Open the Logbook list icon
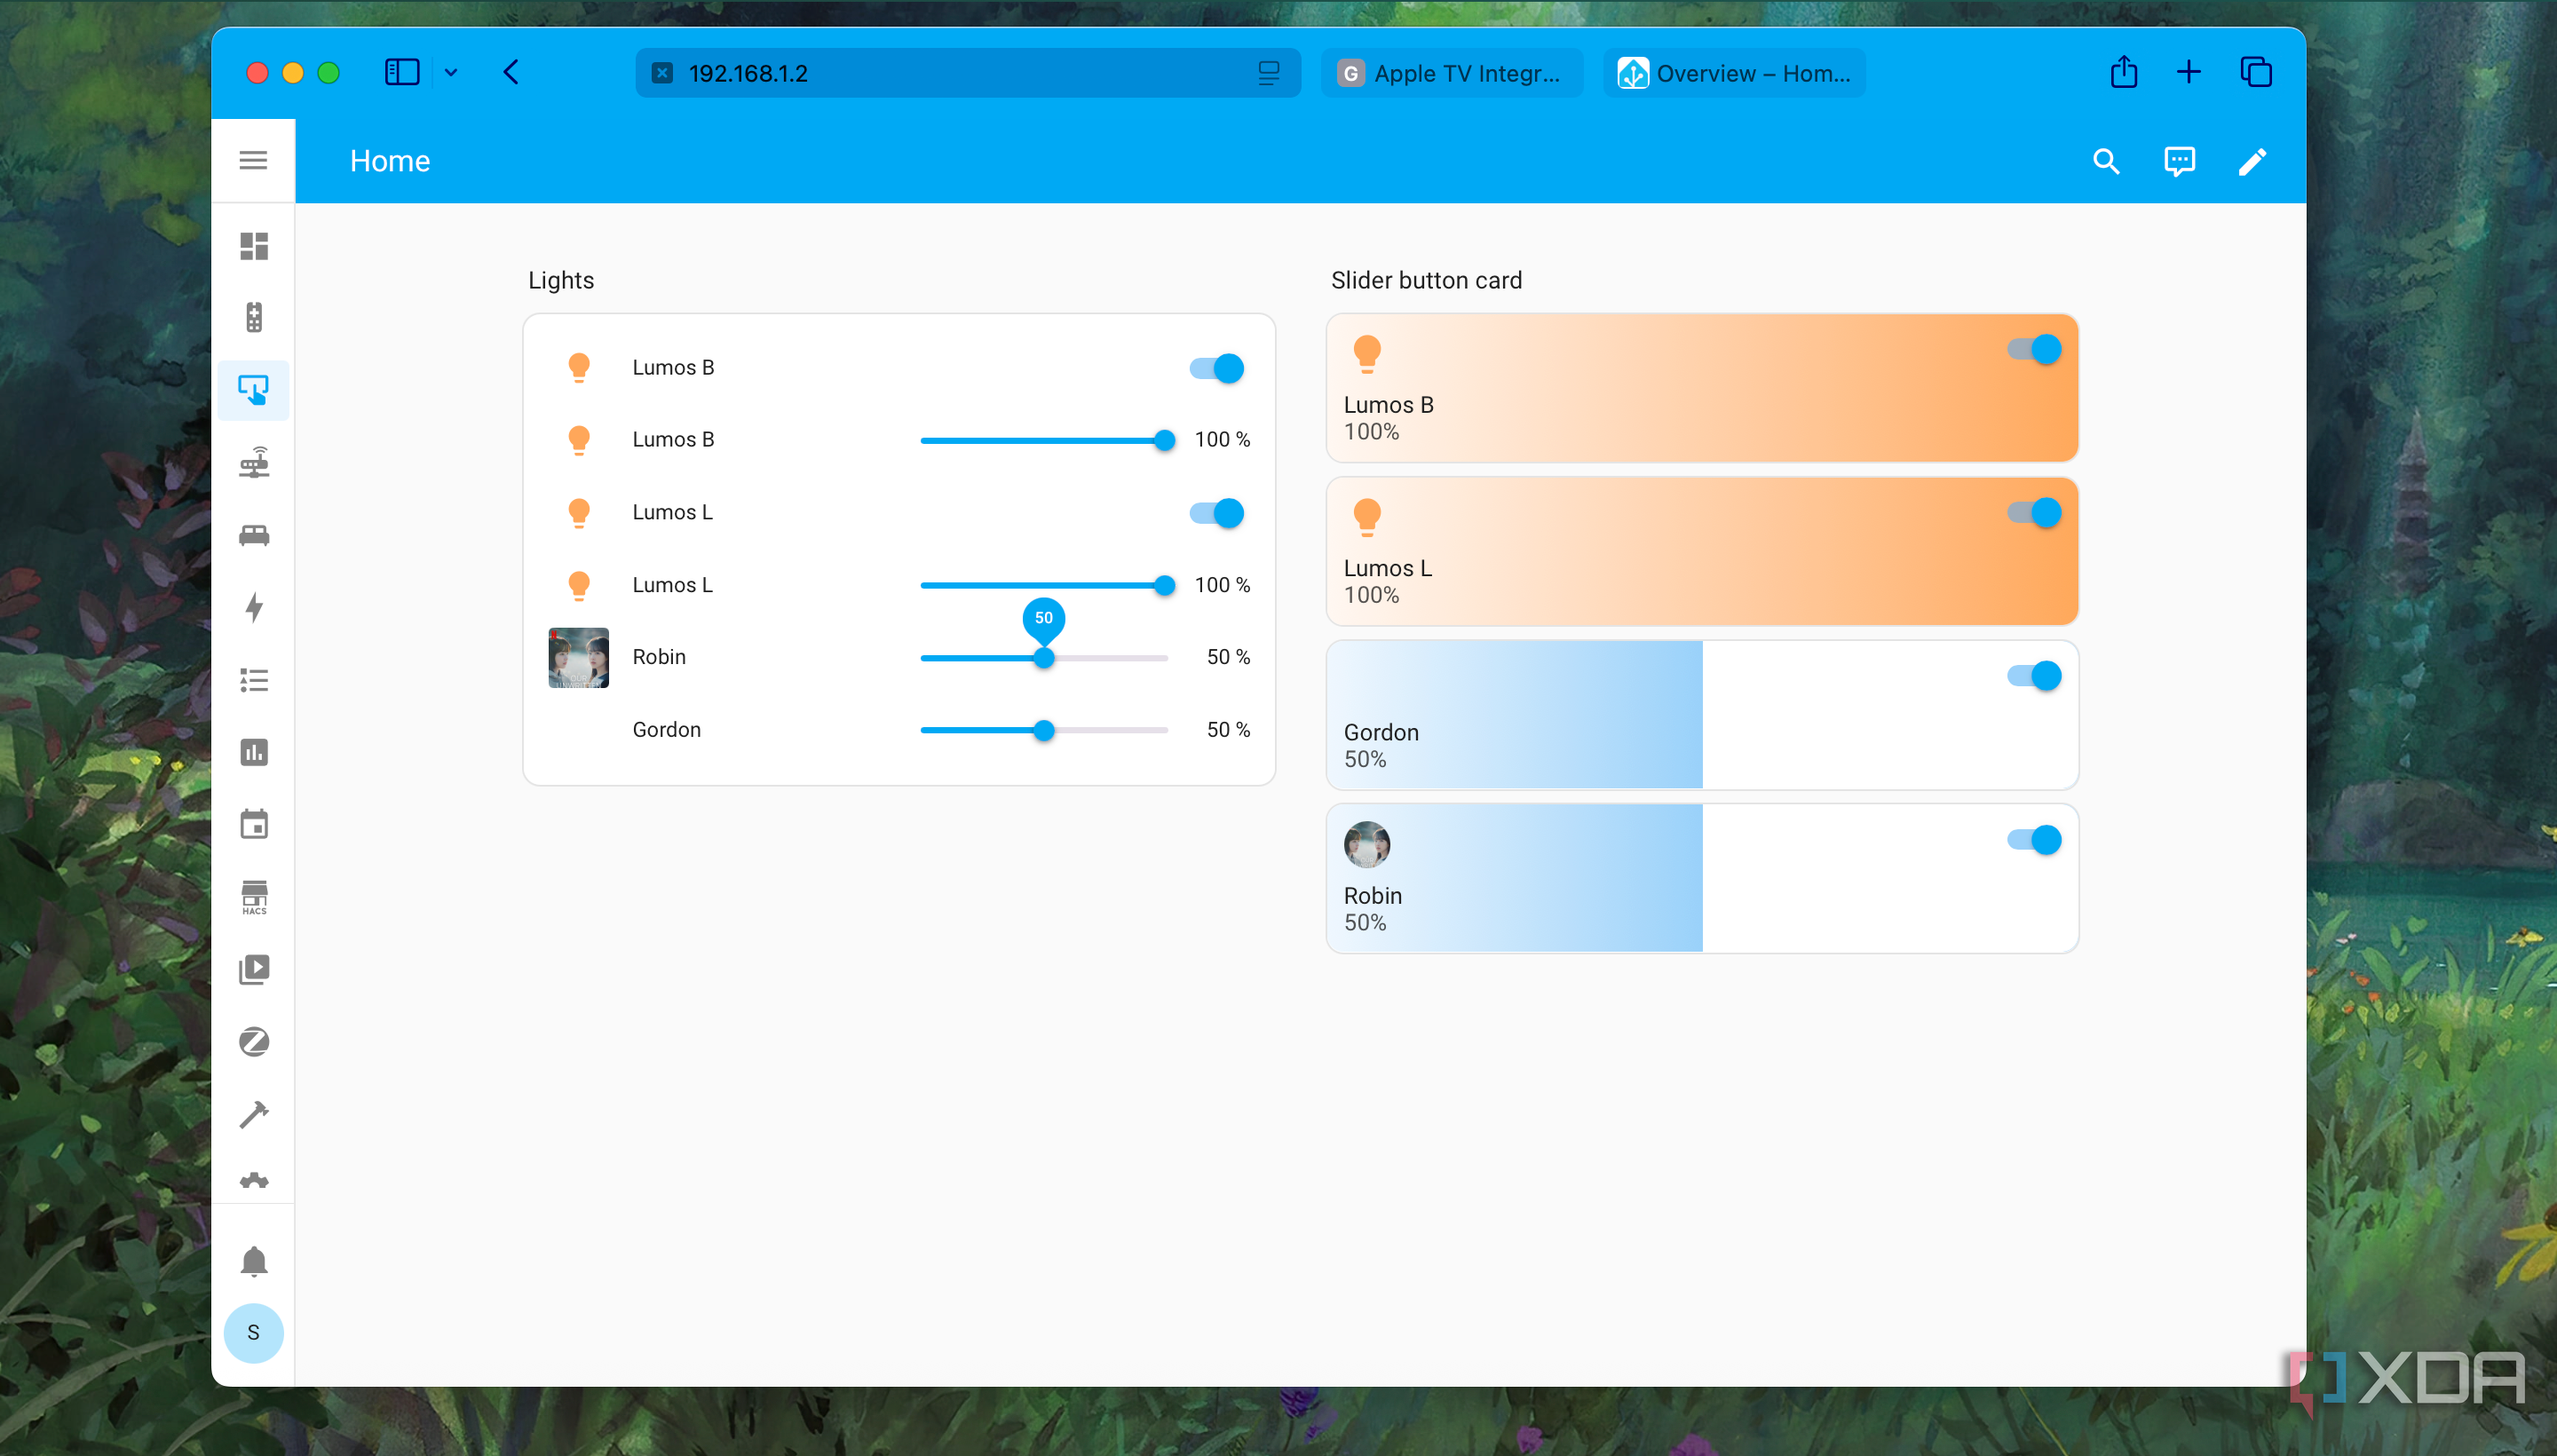This screenshot has height=1456, width=2557. click(x=254, y=680)
